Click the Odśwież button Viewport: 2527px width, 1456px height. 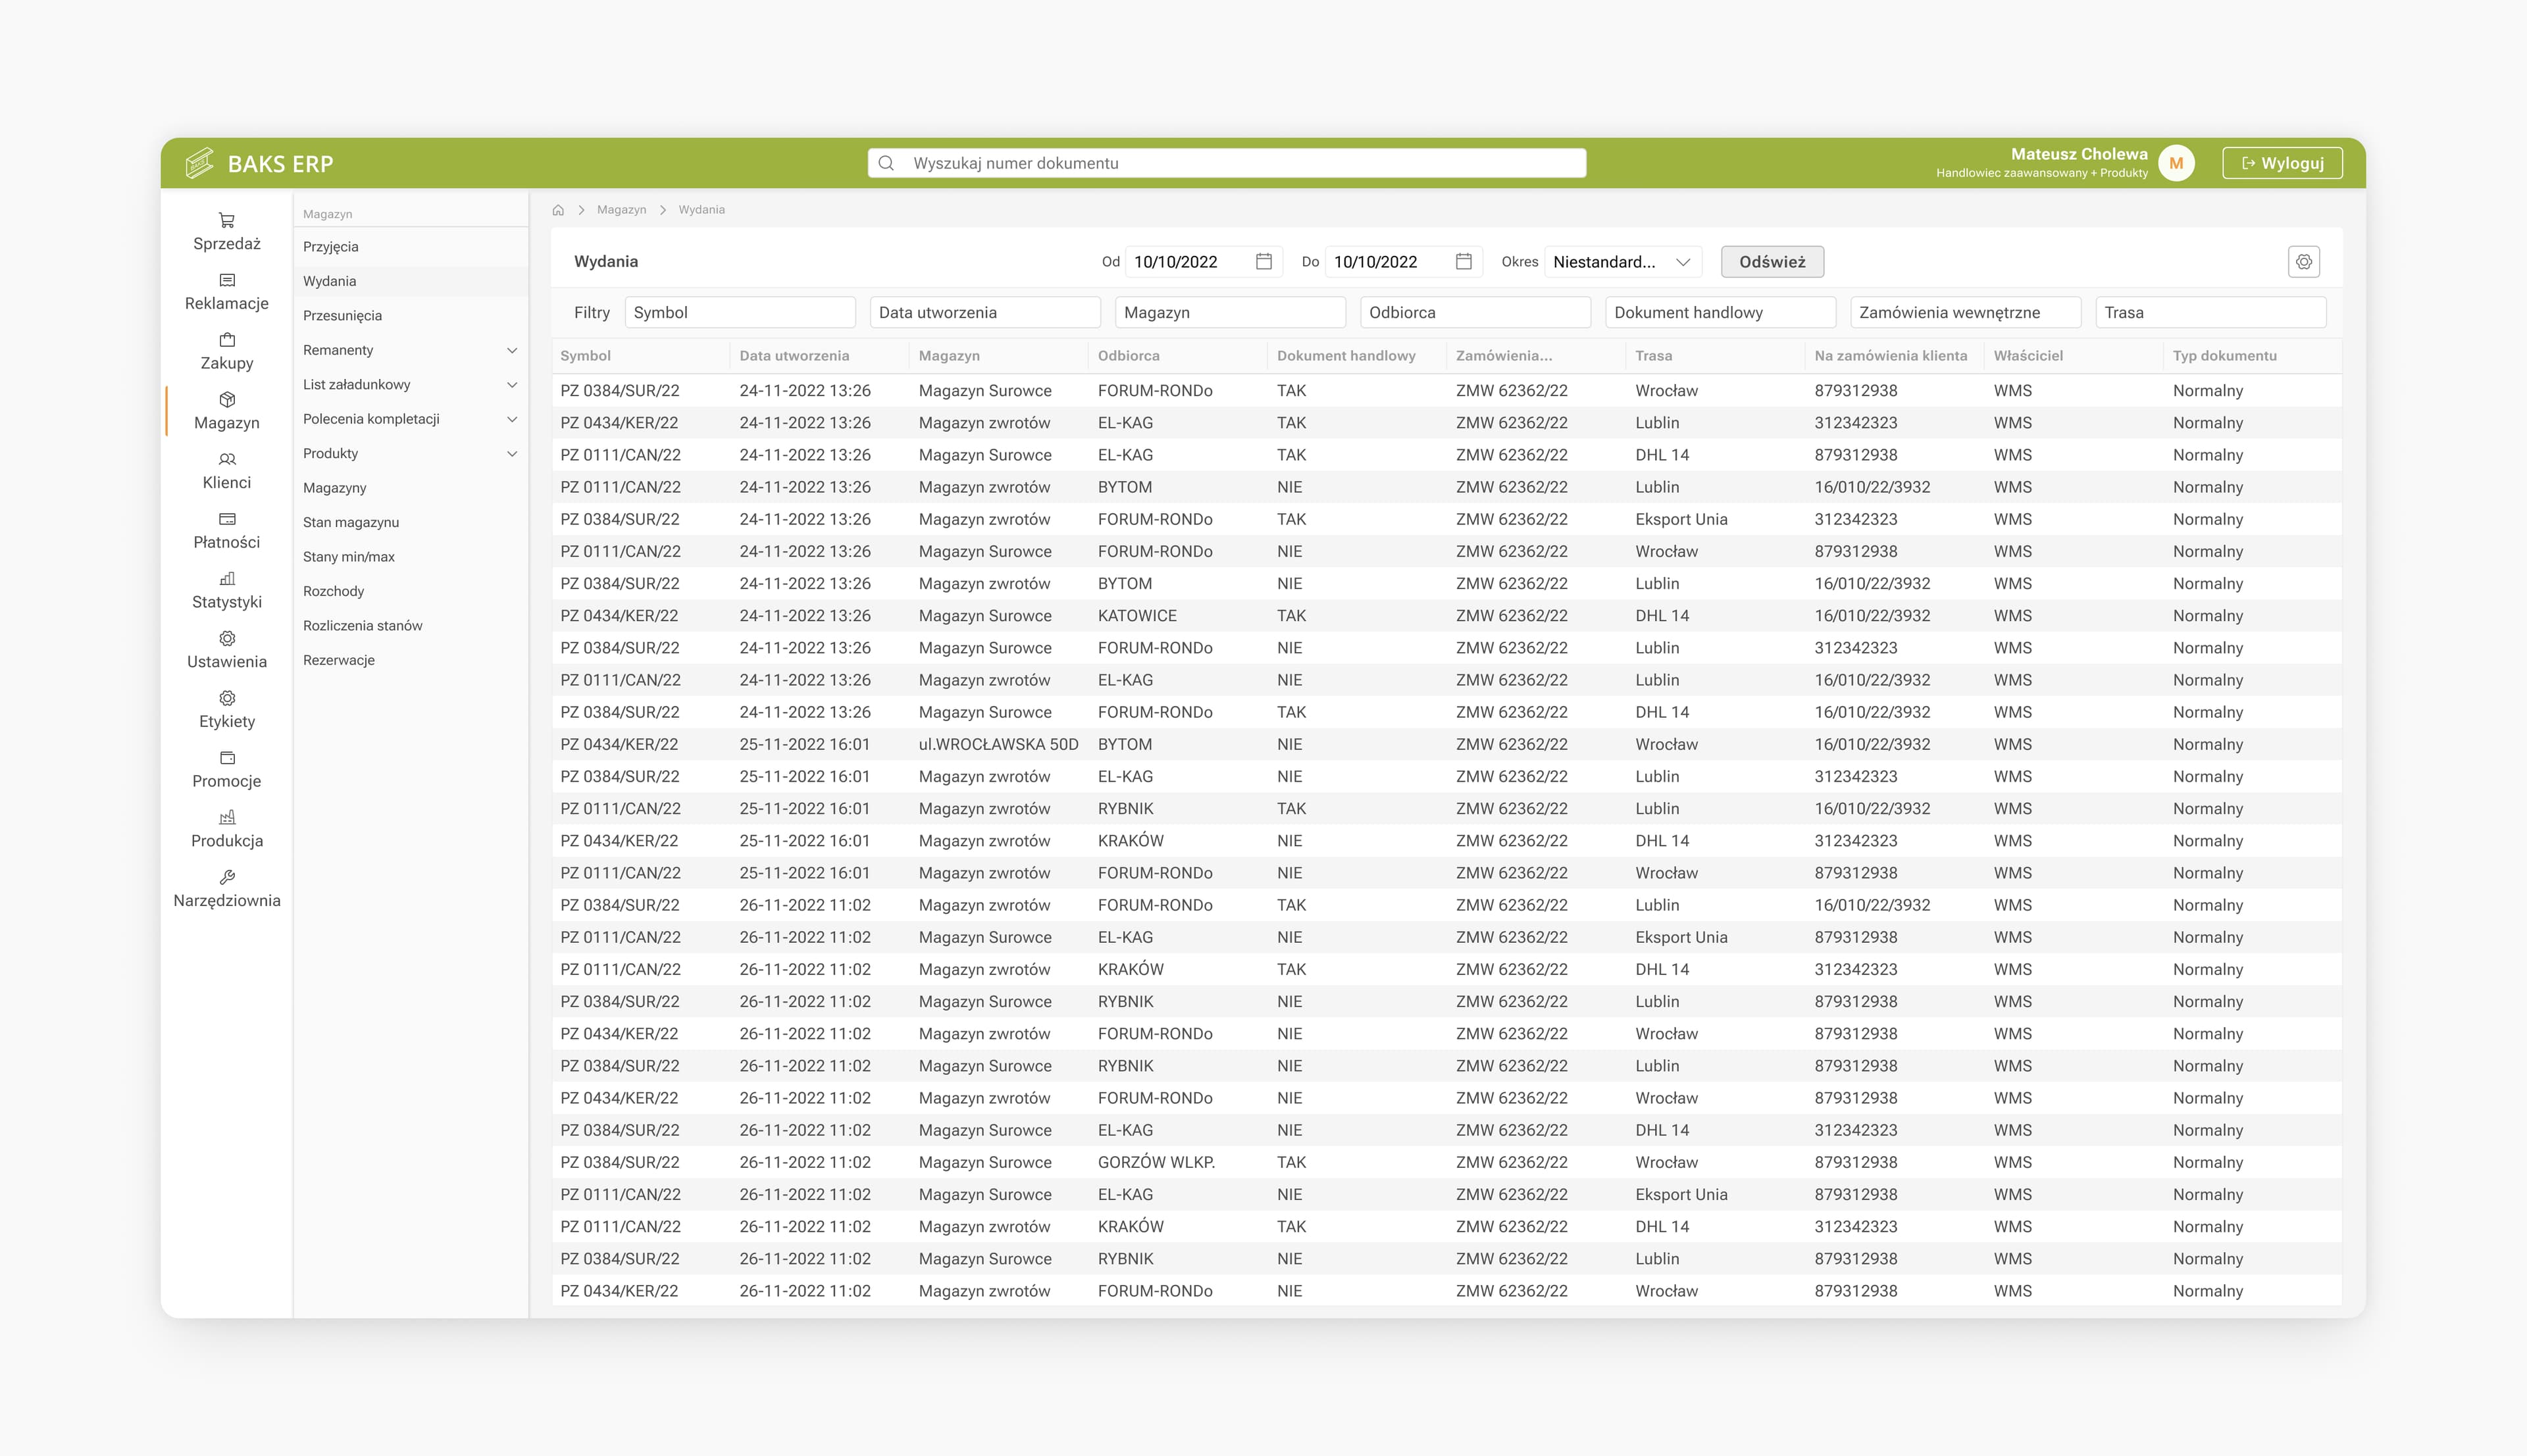(1772, 261)
